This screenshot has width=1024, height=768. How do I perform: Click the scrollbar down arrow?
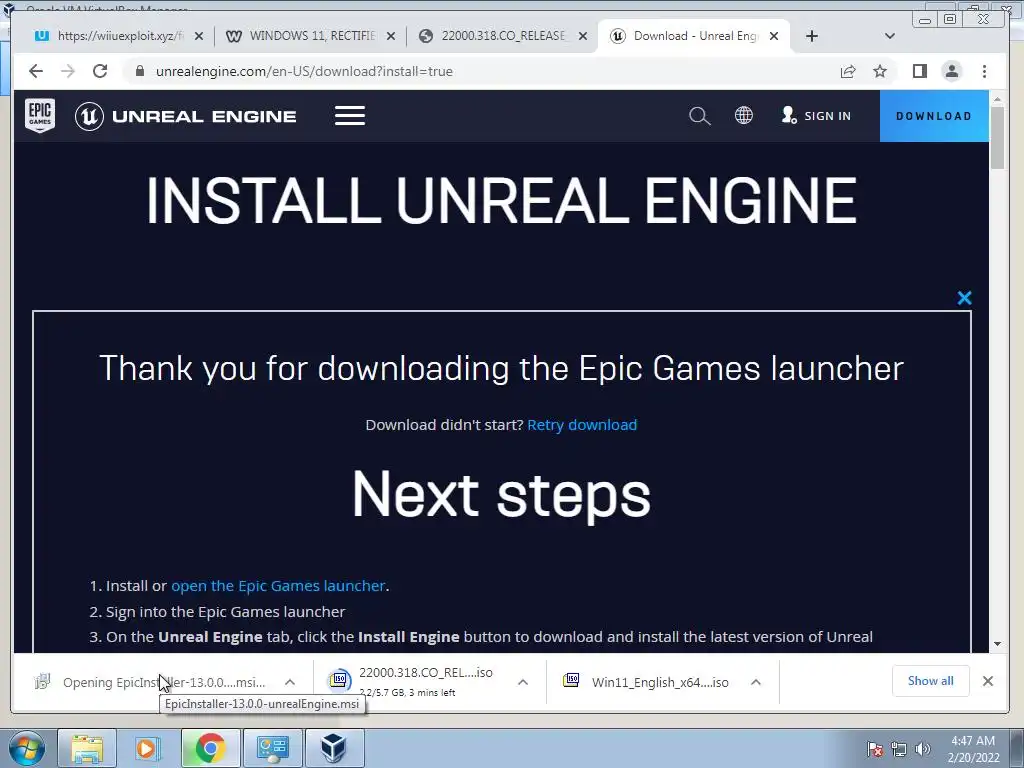pos(997,644)
